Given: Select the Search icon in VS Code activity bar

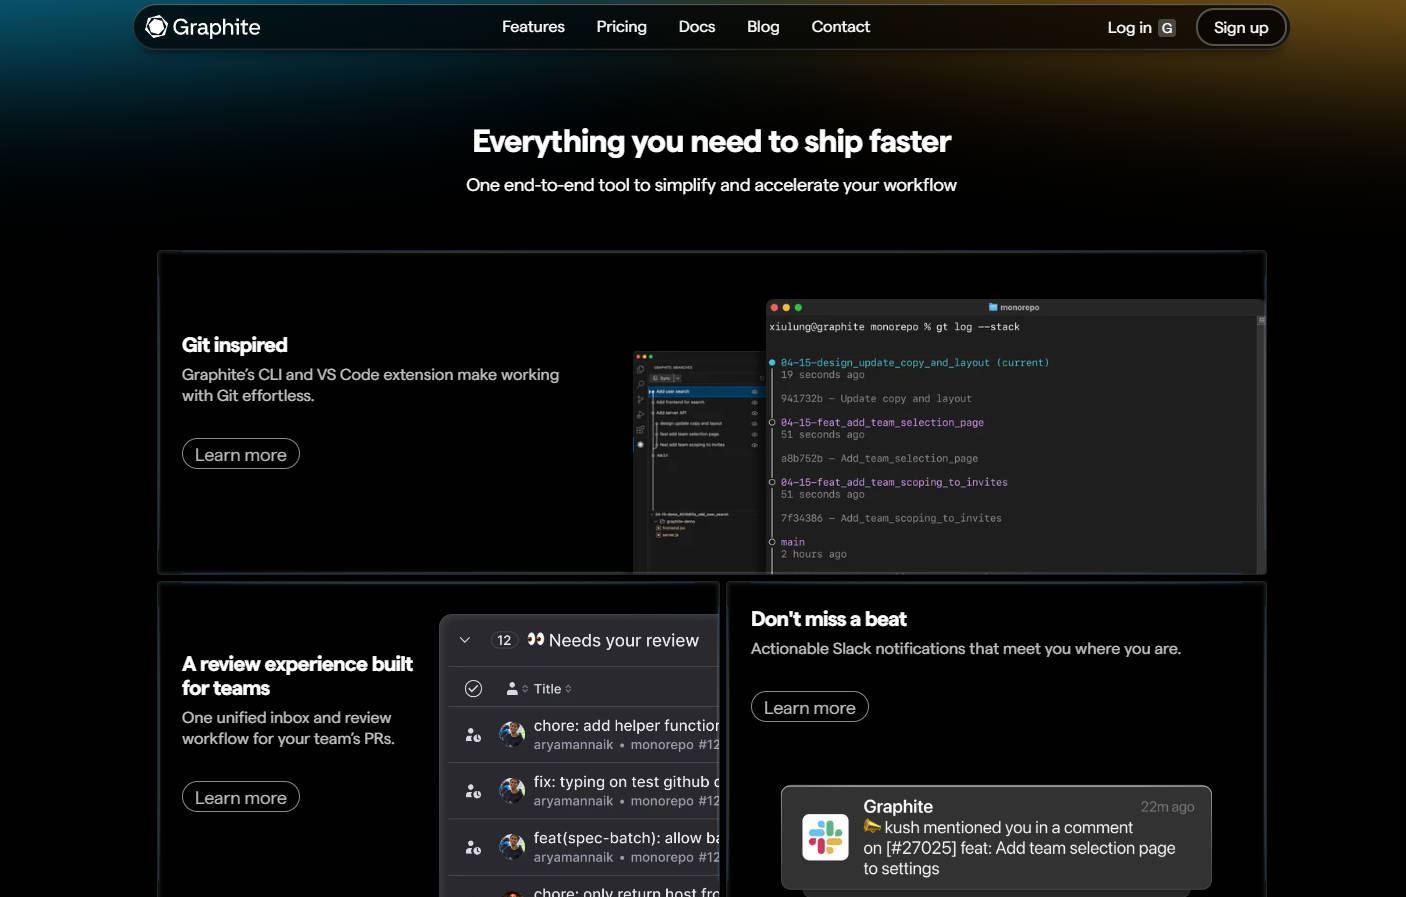Looking at the screenshot, I should click(x=640, y=384).
